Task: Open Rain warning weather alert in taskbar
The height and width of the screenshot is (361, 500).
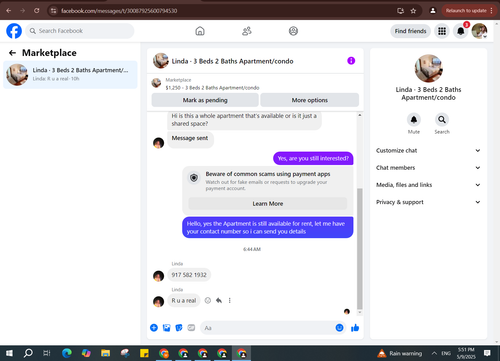Action: pos(400,353)
